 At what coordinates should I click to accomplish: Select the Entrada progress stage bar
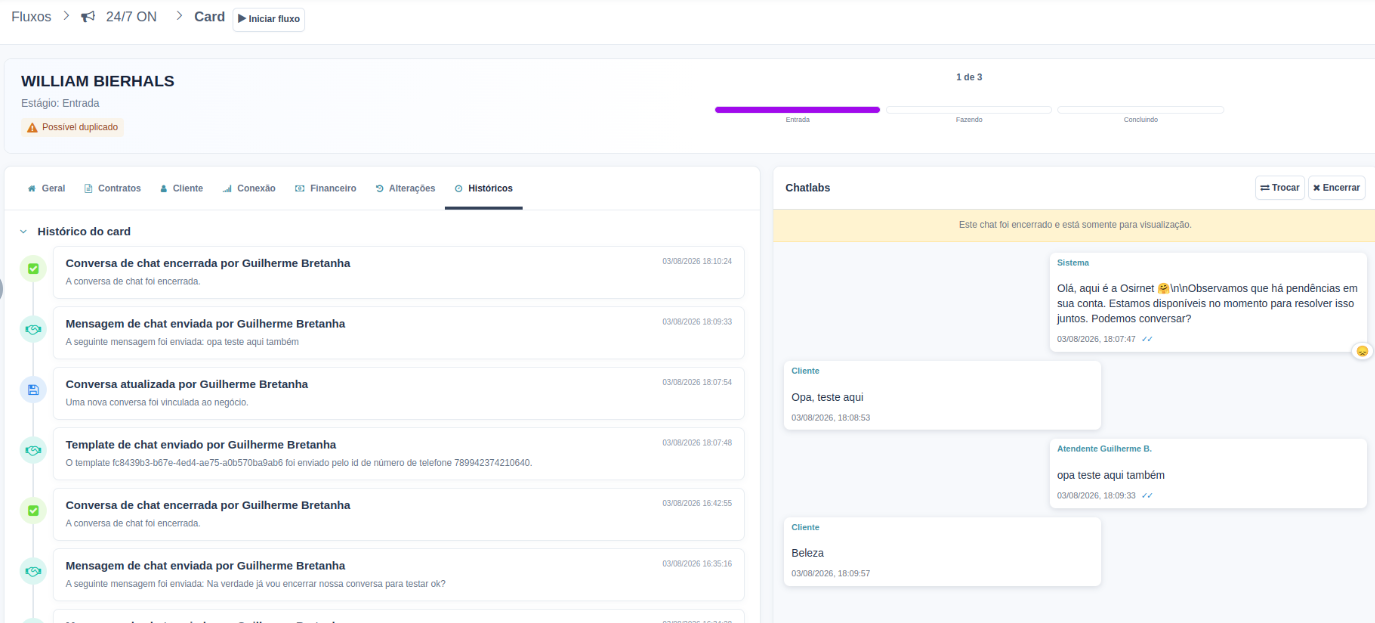tap(797, 109)
